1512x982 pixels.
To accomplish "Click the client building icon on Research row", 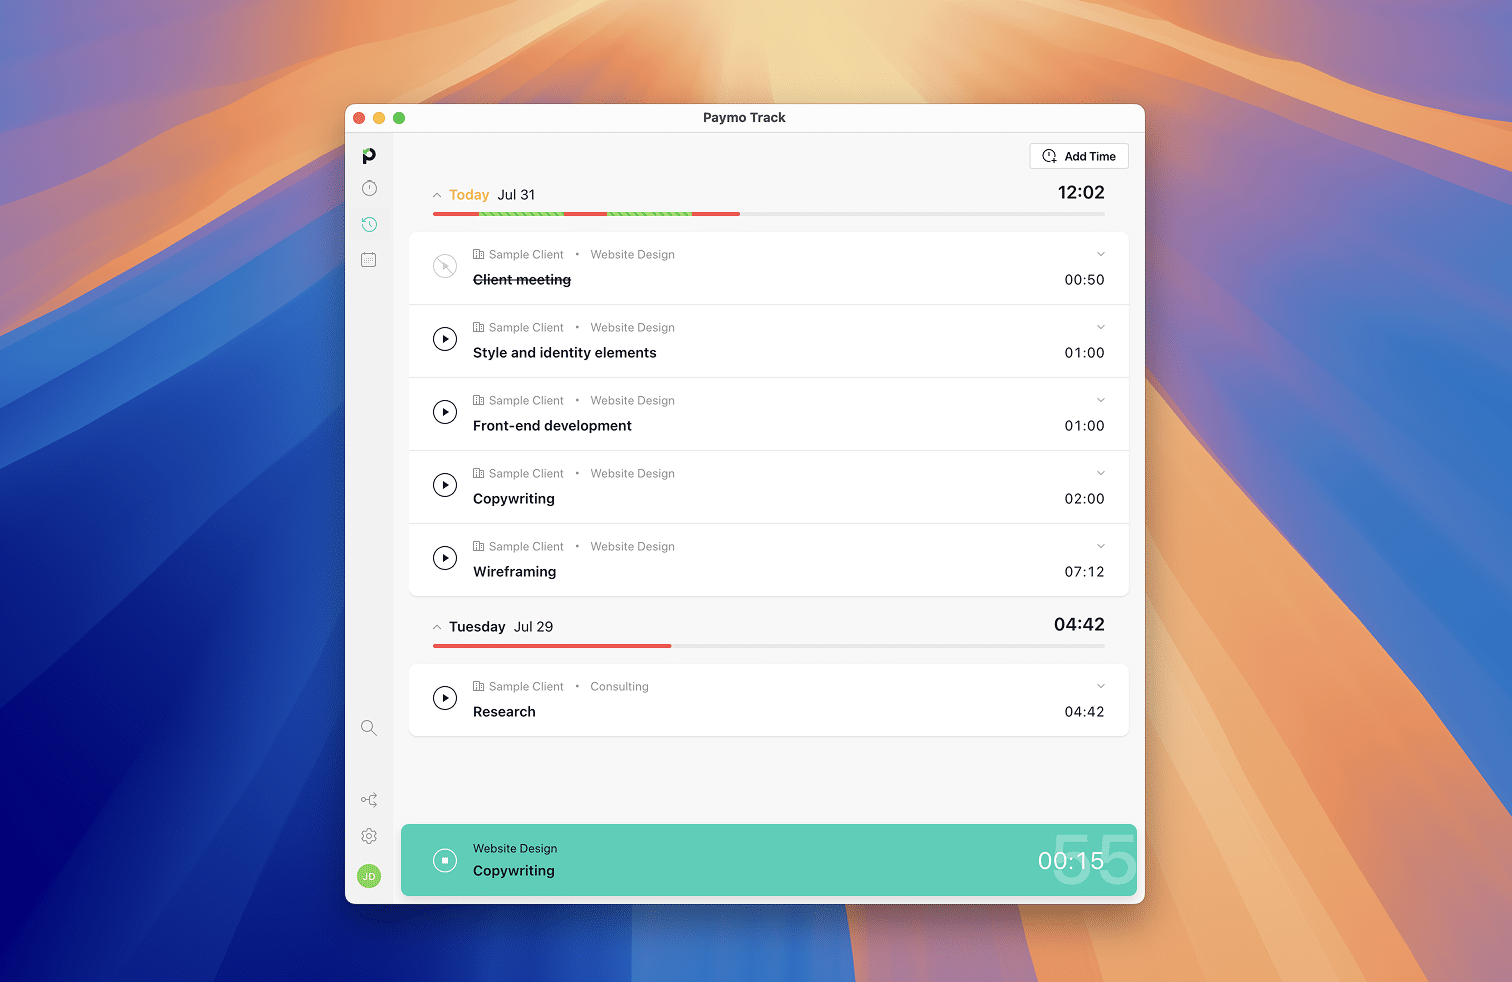I will (479, 686).
